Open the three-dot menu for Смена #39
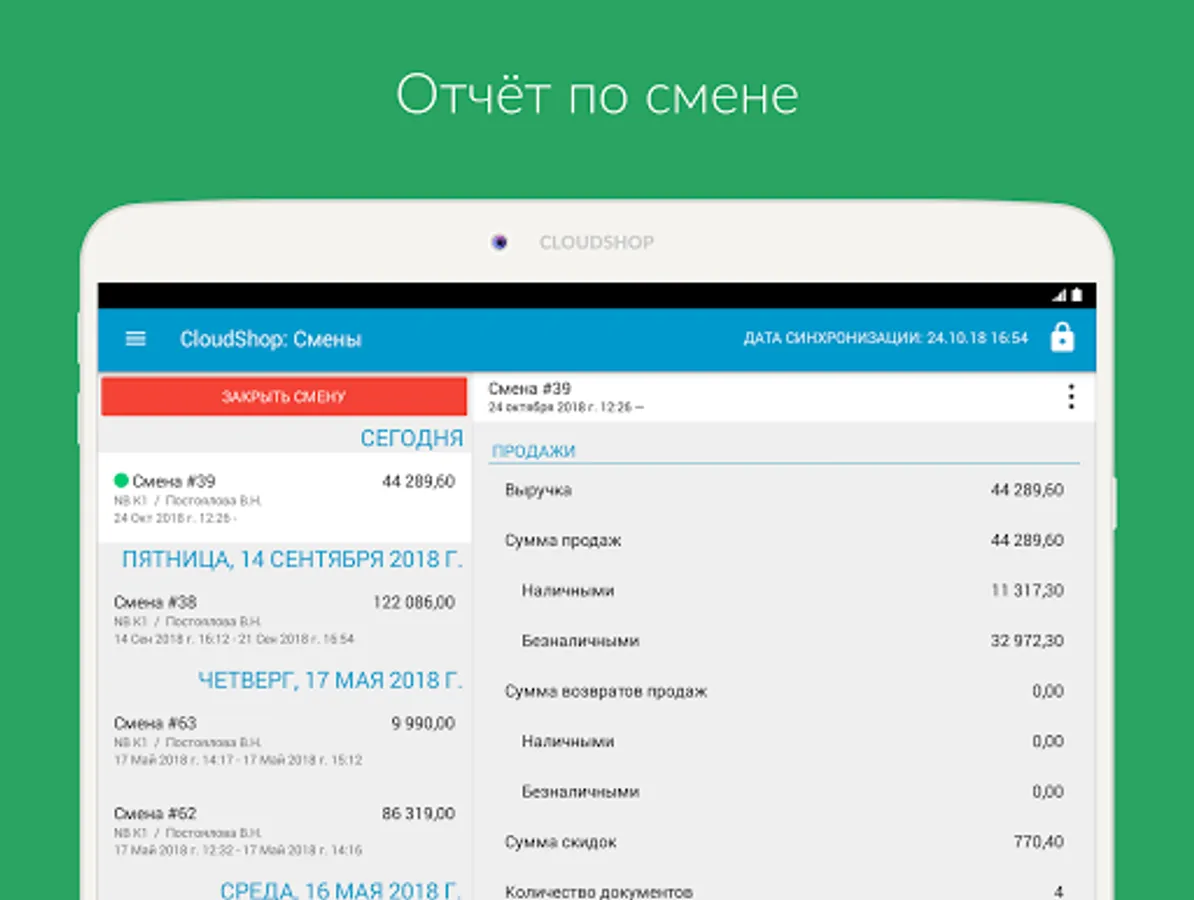 (1071, 397)
